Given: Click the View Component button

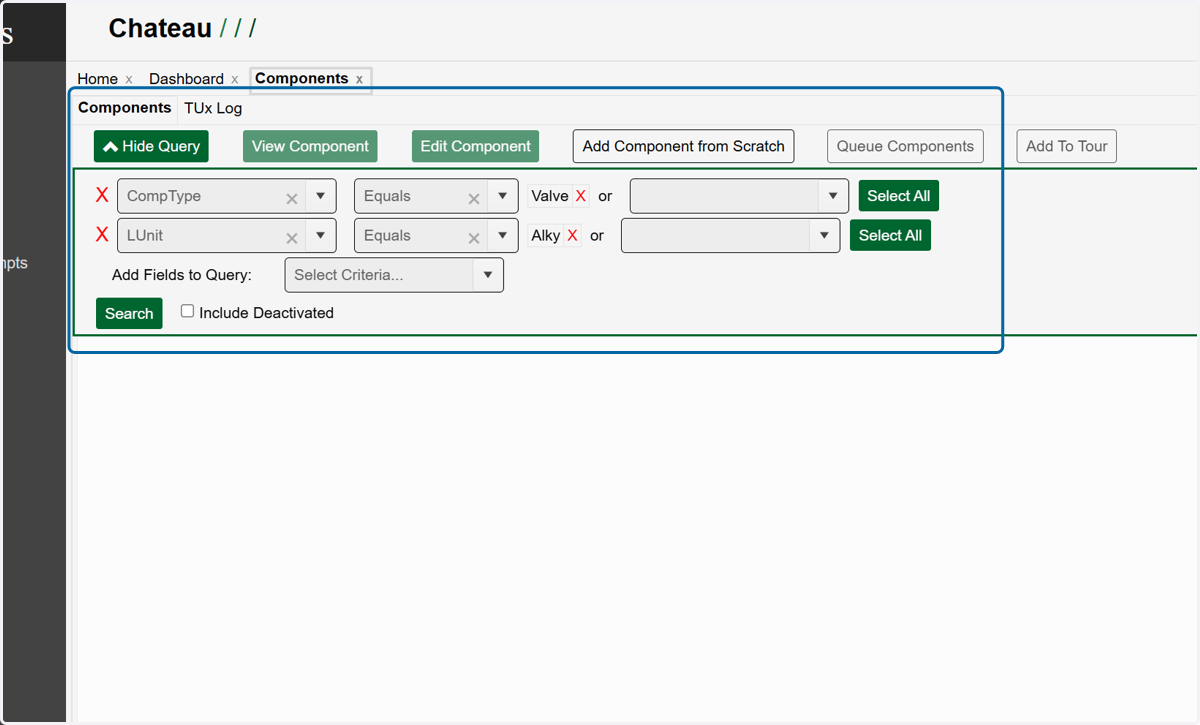Looking at the screenshot, I should coord(310,146).
